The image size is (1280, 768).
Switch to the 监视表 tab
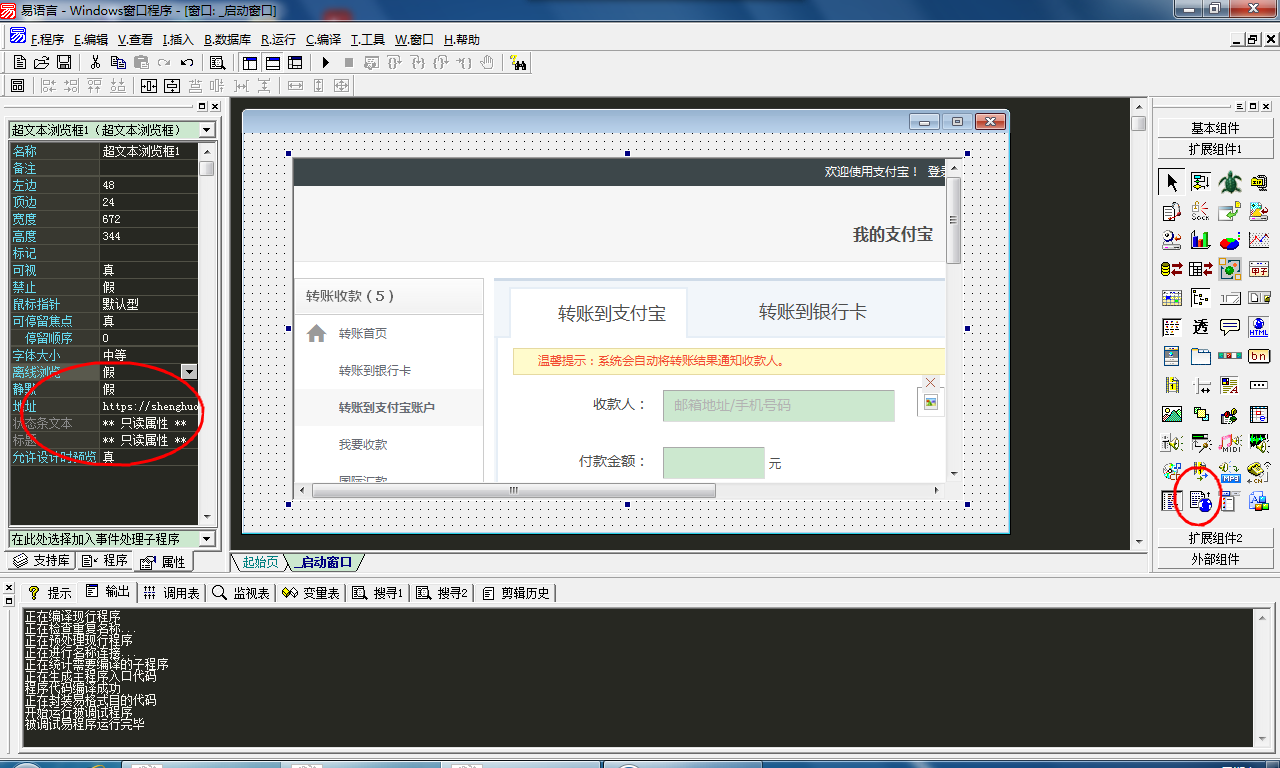tap(240, 593)
